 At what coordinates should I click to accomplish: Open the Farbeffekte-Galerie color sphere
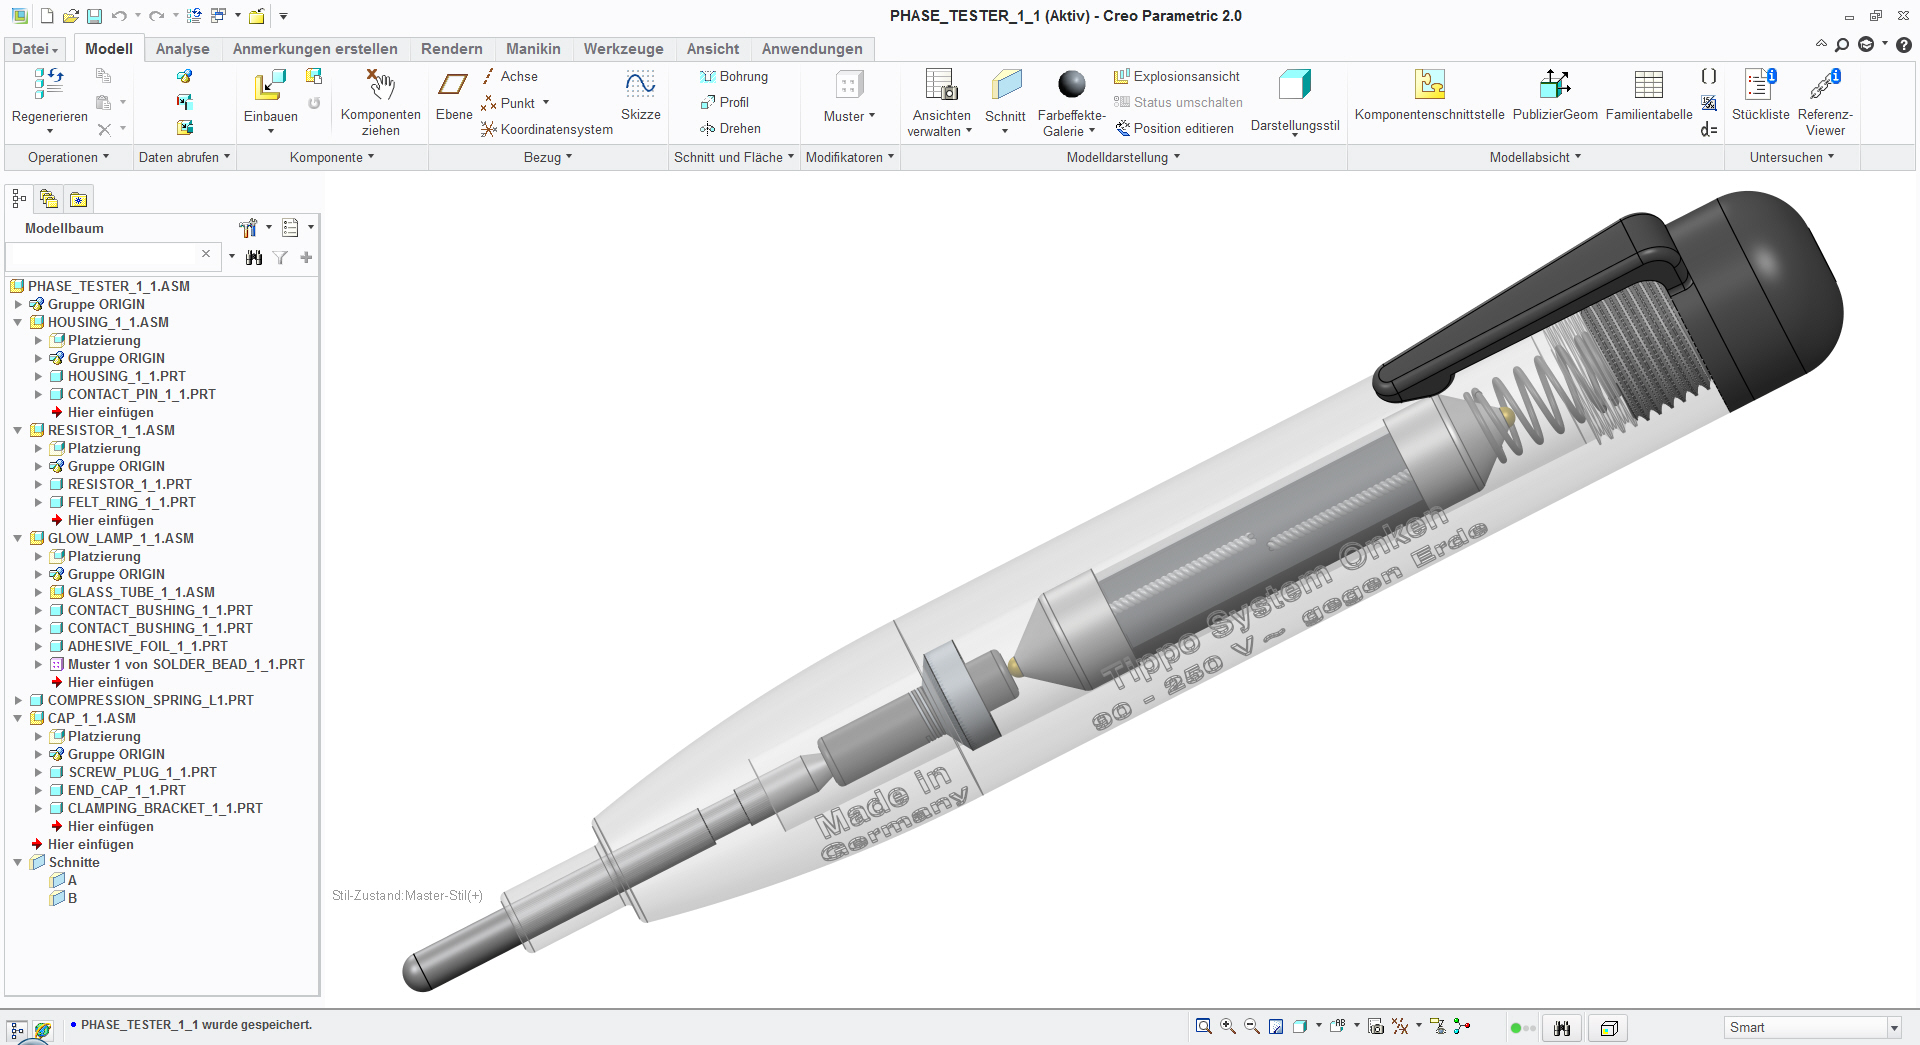coord(1071,84)
